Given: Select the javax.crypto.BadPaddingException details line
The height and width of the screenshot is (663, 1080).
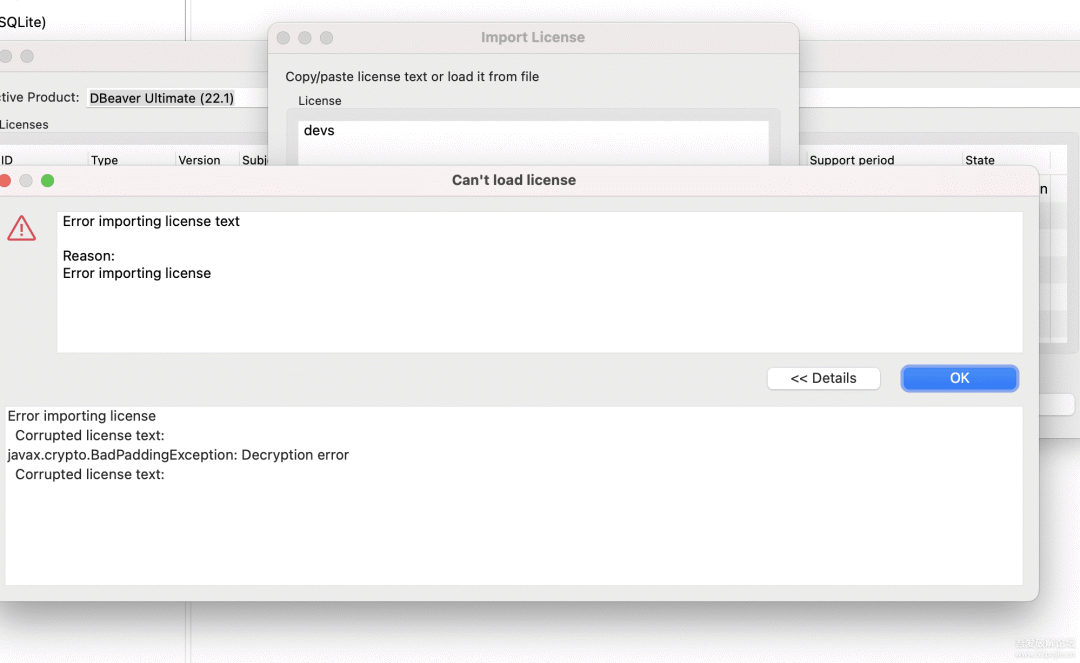Looking at the screenshot, I should click(x=178, y=455).
